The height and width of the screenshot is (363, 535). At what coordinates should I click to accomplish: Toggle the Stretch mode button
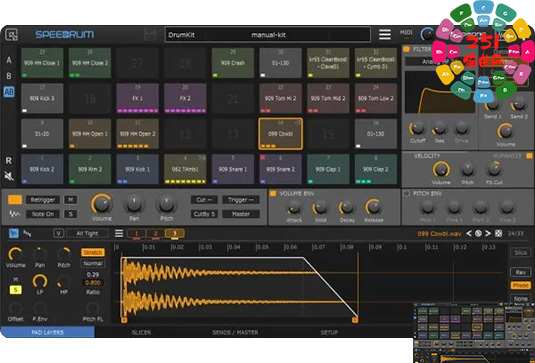93,252
